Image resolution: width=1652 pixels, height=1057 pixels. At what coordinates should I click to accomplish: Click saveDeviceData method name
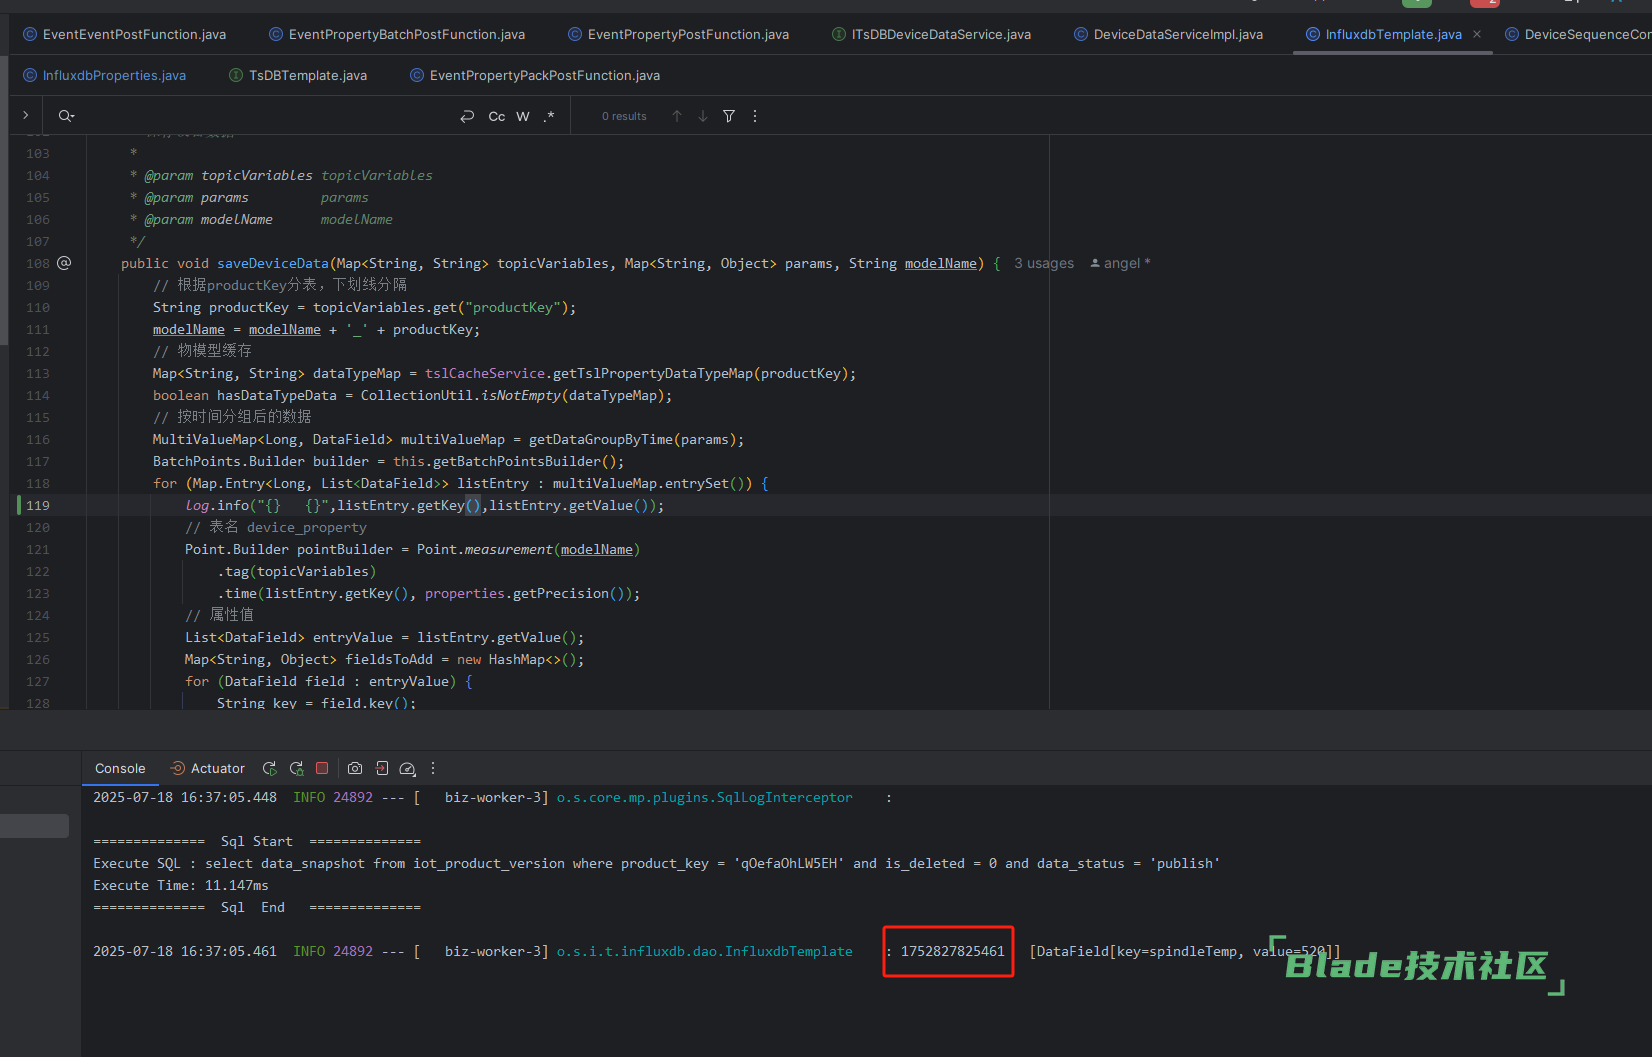pos(273,263)
